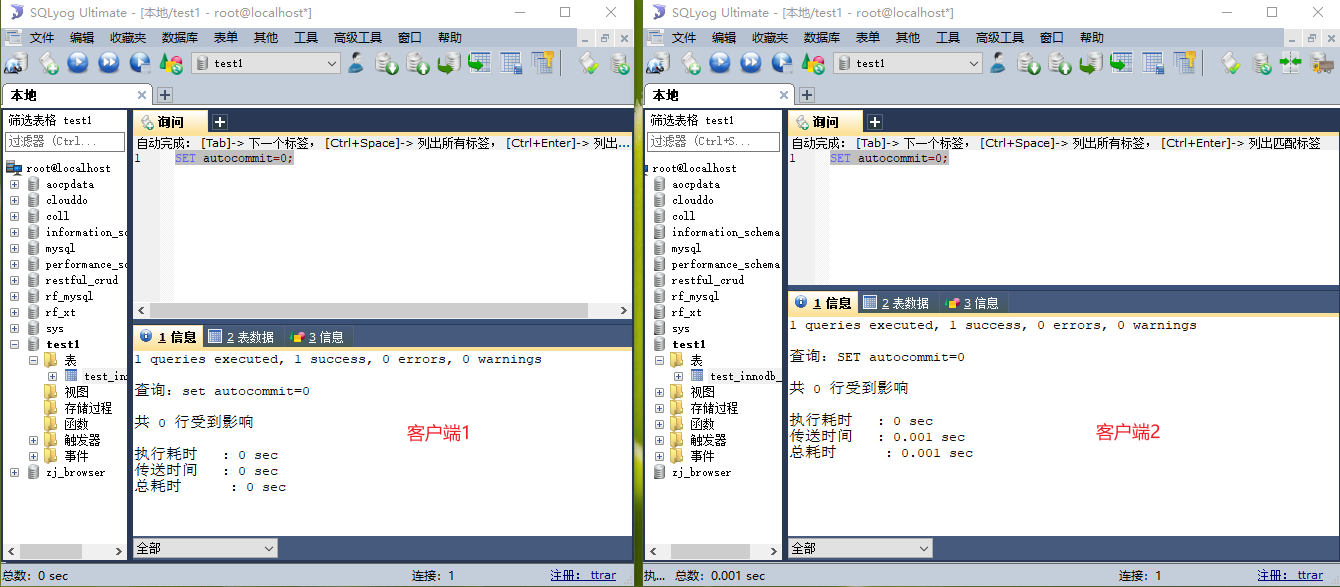
Task: Select rf_mysql database in right window
Action: 695,296
